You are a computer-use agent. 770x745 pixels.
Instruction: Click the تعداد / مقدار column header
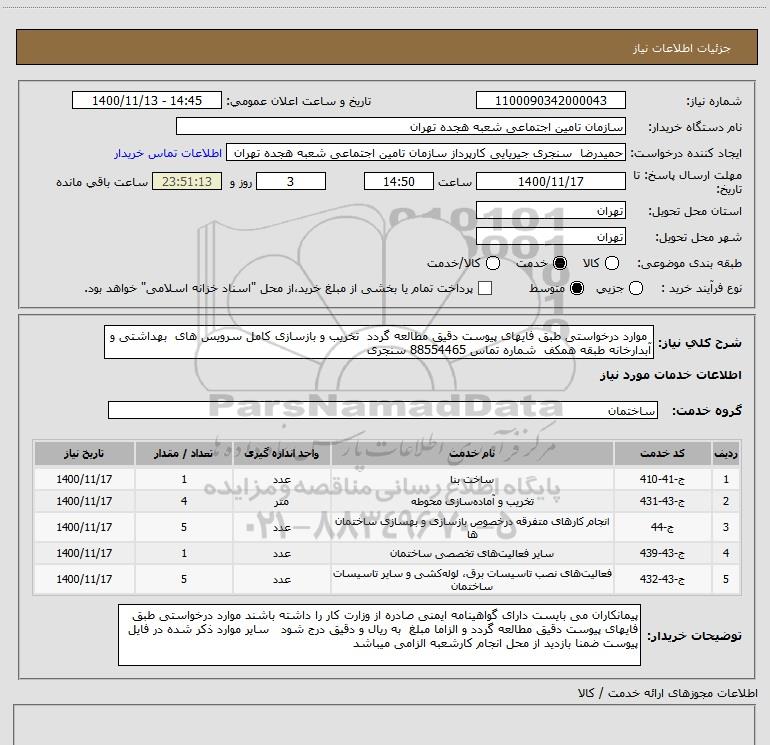184,453
